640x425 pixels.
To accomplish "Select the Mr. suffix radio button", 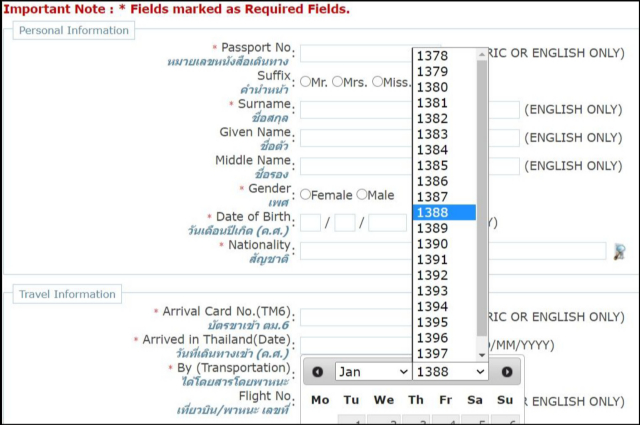I will (x=306, y=82).
